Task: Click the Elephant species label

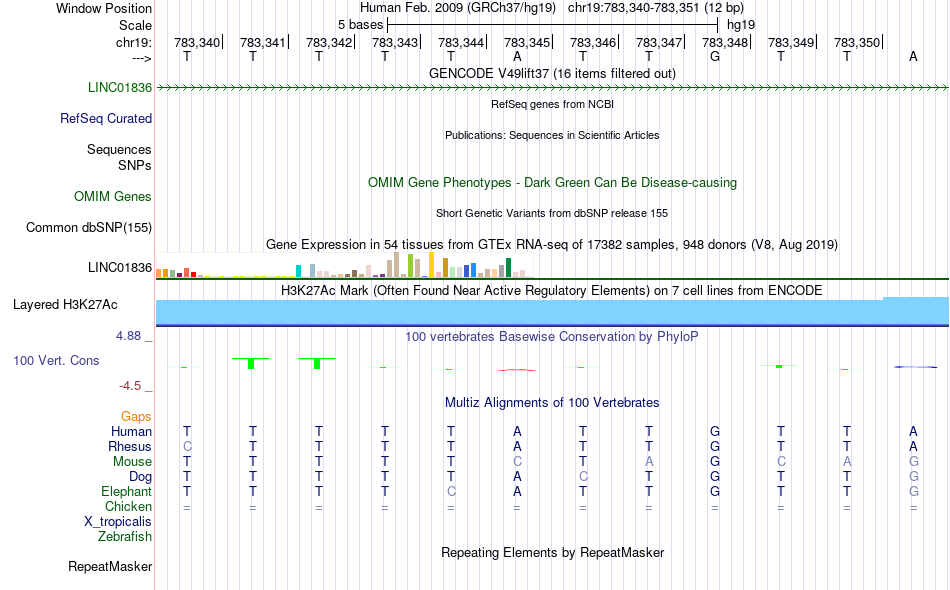Action: 126,491
